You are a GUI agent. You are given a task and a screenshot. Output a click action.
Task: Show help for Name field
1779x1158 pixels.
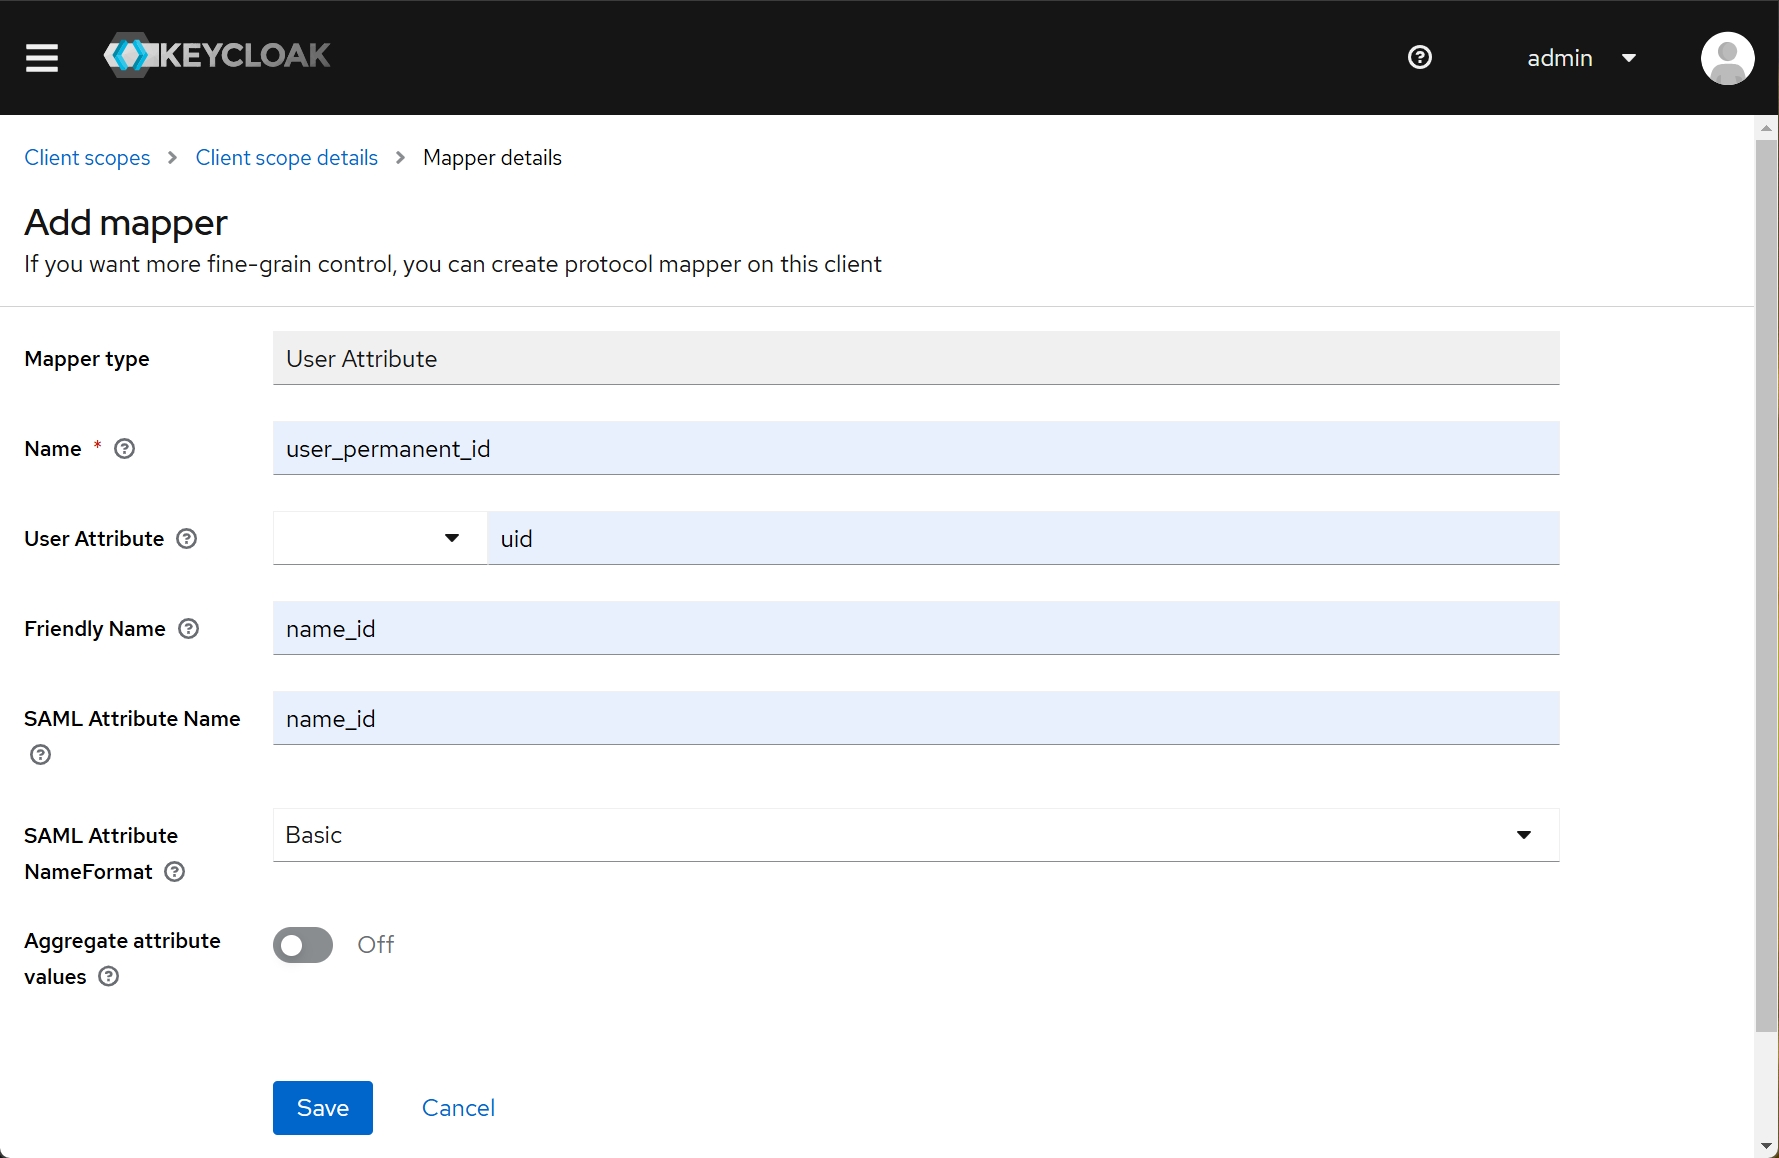pos(125,449)
